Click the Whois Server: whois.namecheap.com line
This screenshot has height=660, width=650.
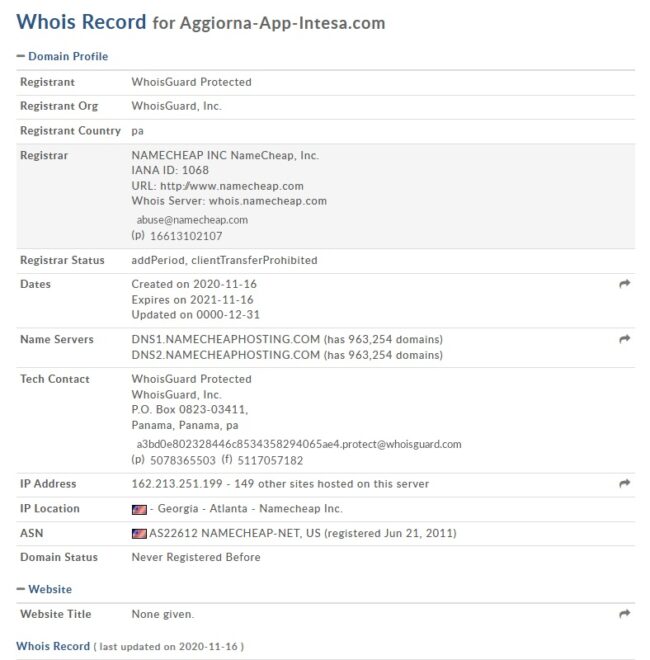[x=229, y=201]
